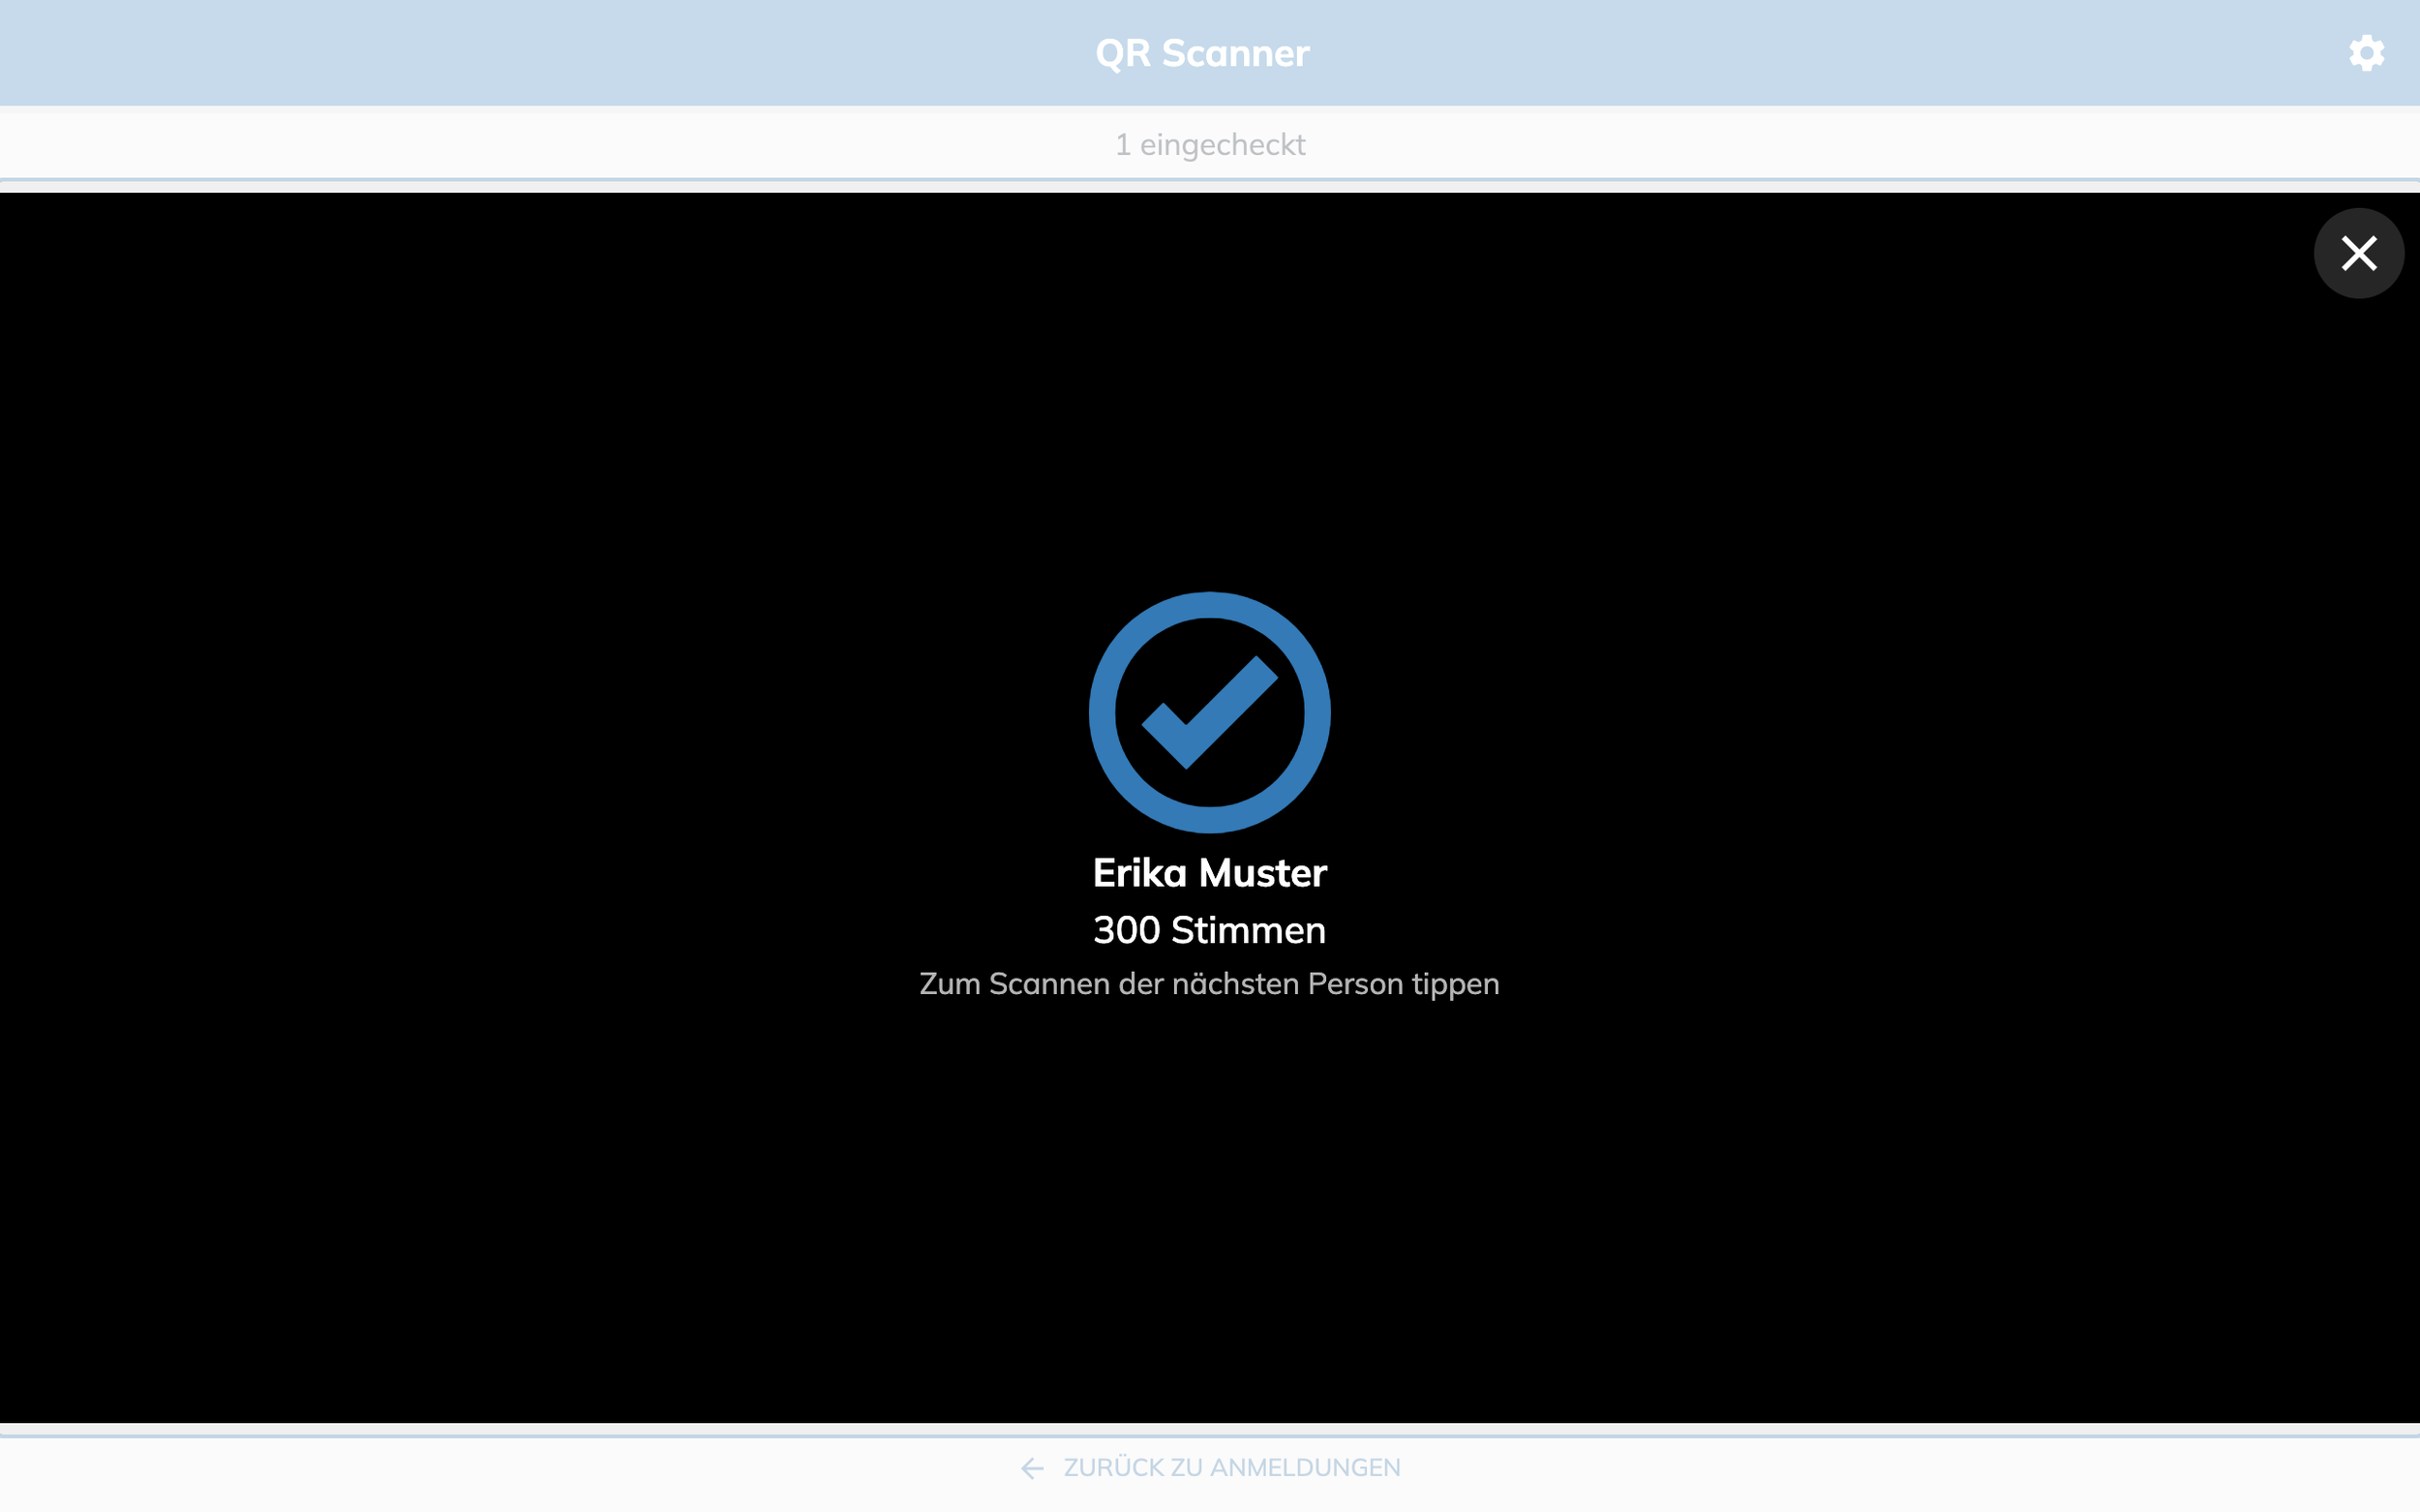Screen dimensions: 2420x1512
Task: Tap the blue checkmark circle icon
Action: pos(1209,712)
